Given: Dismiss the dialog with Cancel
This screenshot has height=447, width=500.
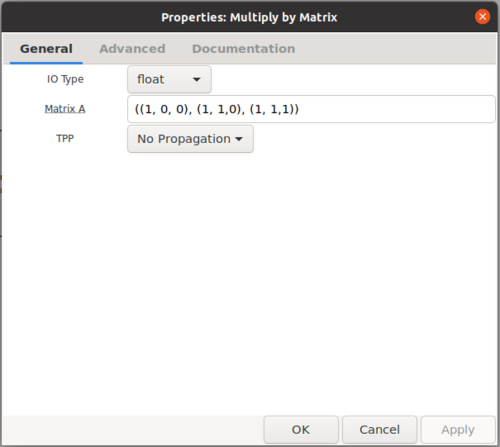Looking at the screenshot, I should click(x=379, y=430).
